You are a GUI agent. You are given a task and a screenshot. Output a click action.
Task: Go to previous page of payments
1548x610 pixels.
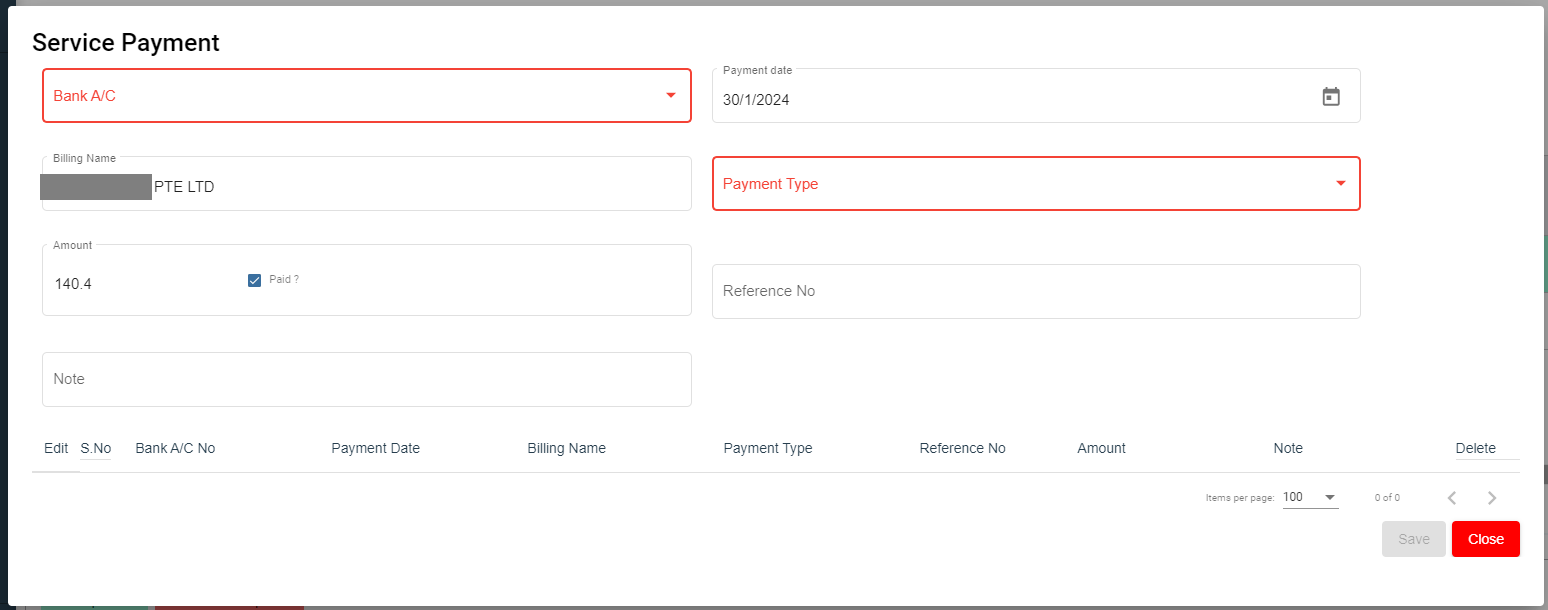(x=1452, y=498)
